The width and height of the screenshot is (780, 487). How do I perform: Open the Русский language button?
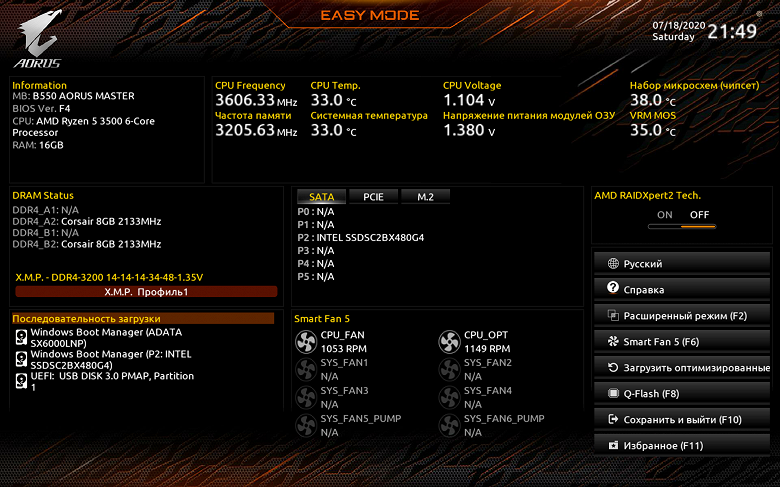[682, 264]
